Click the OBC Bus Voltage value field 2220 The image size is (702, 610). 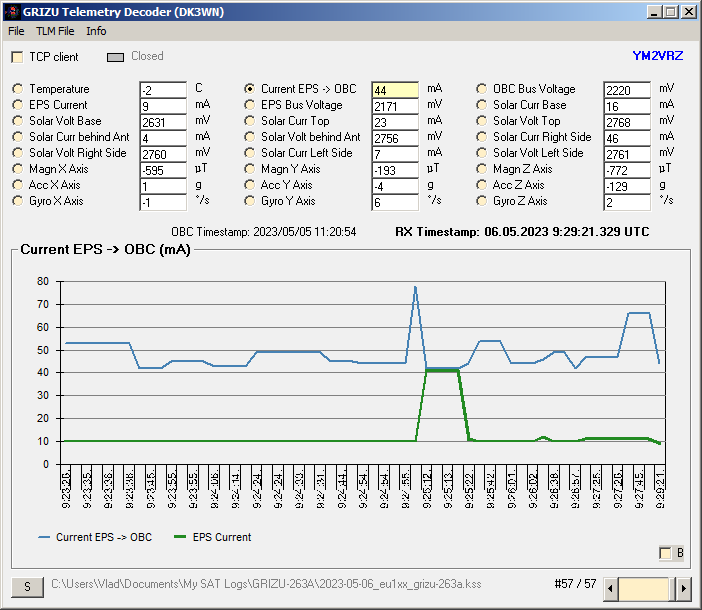627,90
